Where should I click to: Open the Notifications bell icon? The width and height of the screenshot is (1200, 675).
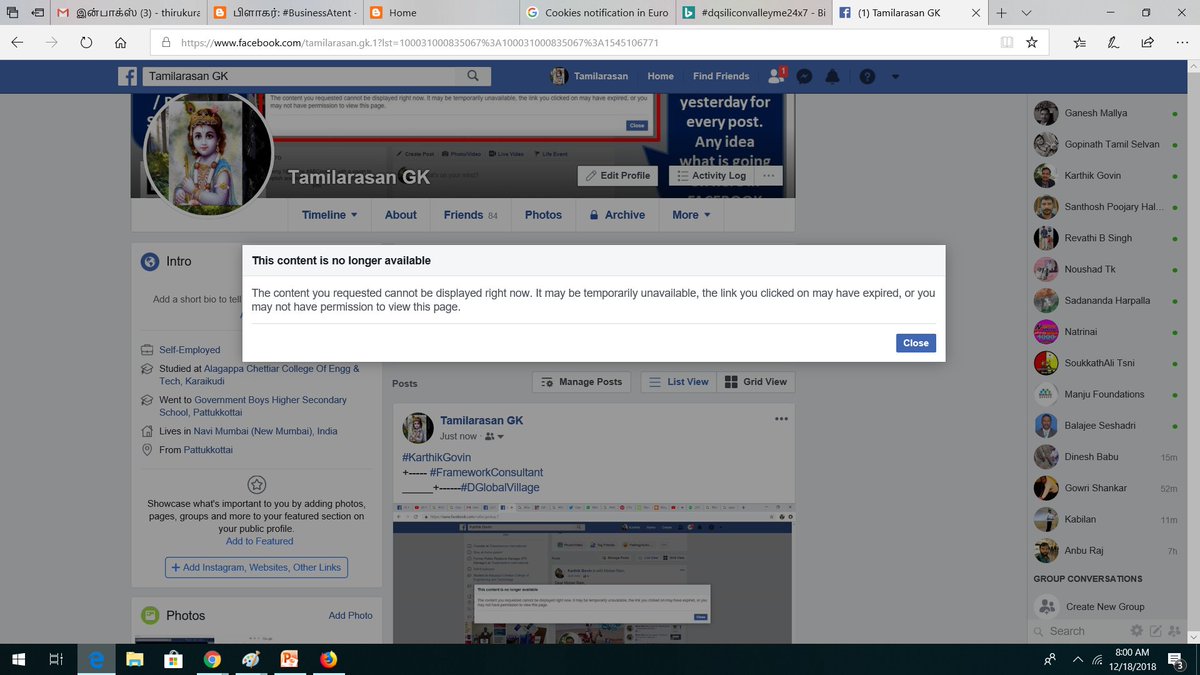(832, 76)
